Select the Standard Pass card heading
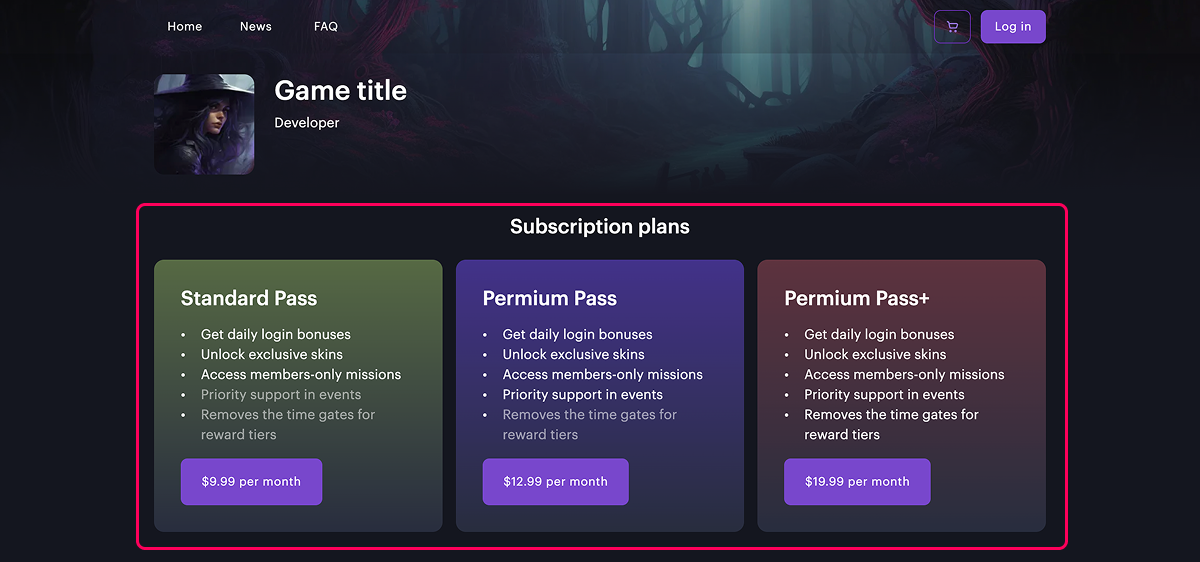Screen dimensions: 1200x562 click(x=248, y=298)
